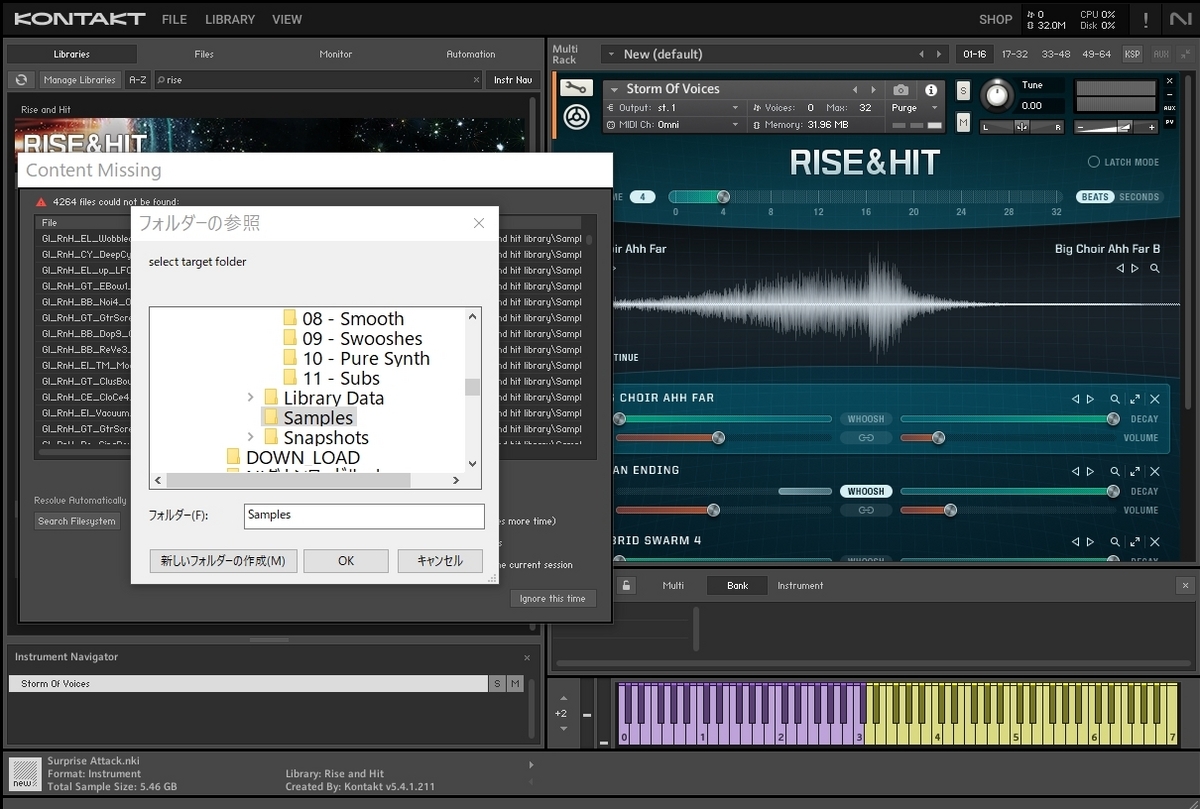Image resolution: width=1200 pixels, height=809 pixels.
Task: Select previous sound for An Ending layer
Action: pos(1076,471)
